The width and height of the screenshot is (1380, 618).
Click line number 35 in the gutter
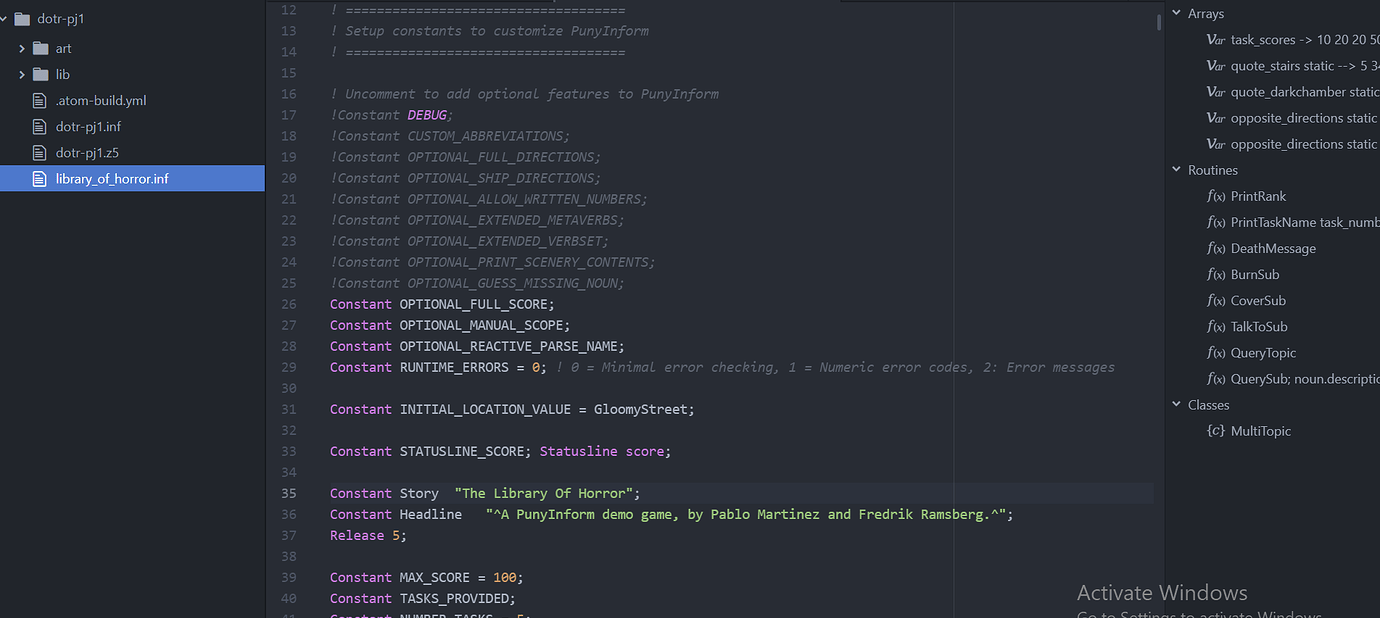(288, 493)
